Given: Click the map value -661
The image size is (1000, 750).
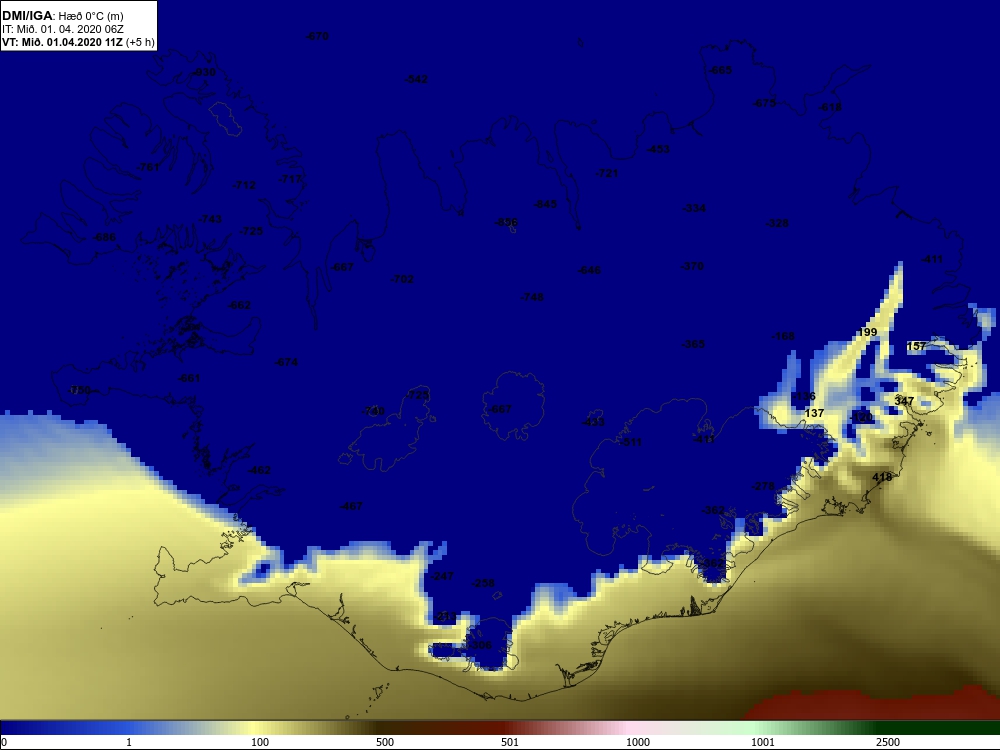Looking at the screenshot, I should click(189, 378).
